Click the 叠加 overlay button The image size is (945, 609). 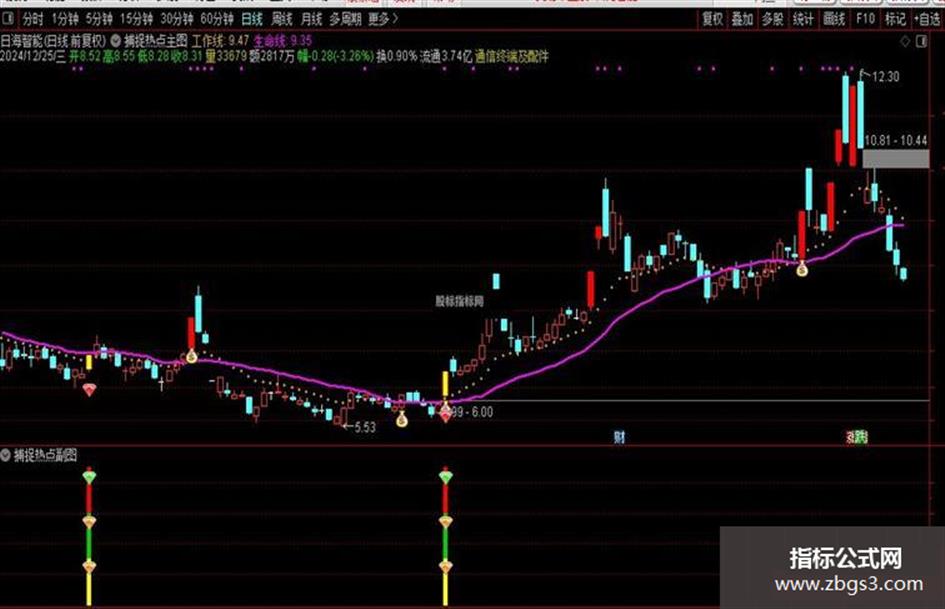point(742,19)
